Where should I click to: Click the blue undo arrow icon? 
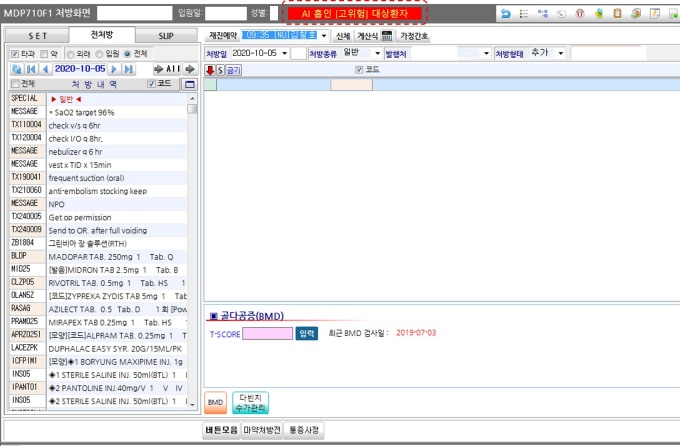pos(506,13)
